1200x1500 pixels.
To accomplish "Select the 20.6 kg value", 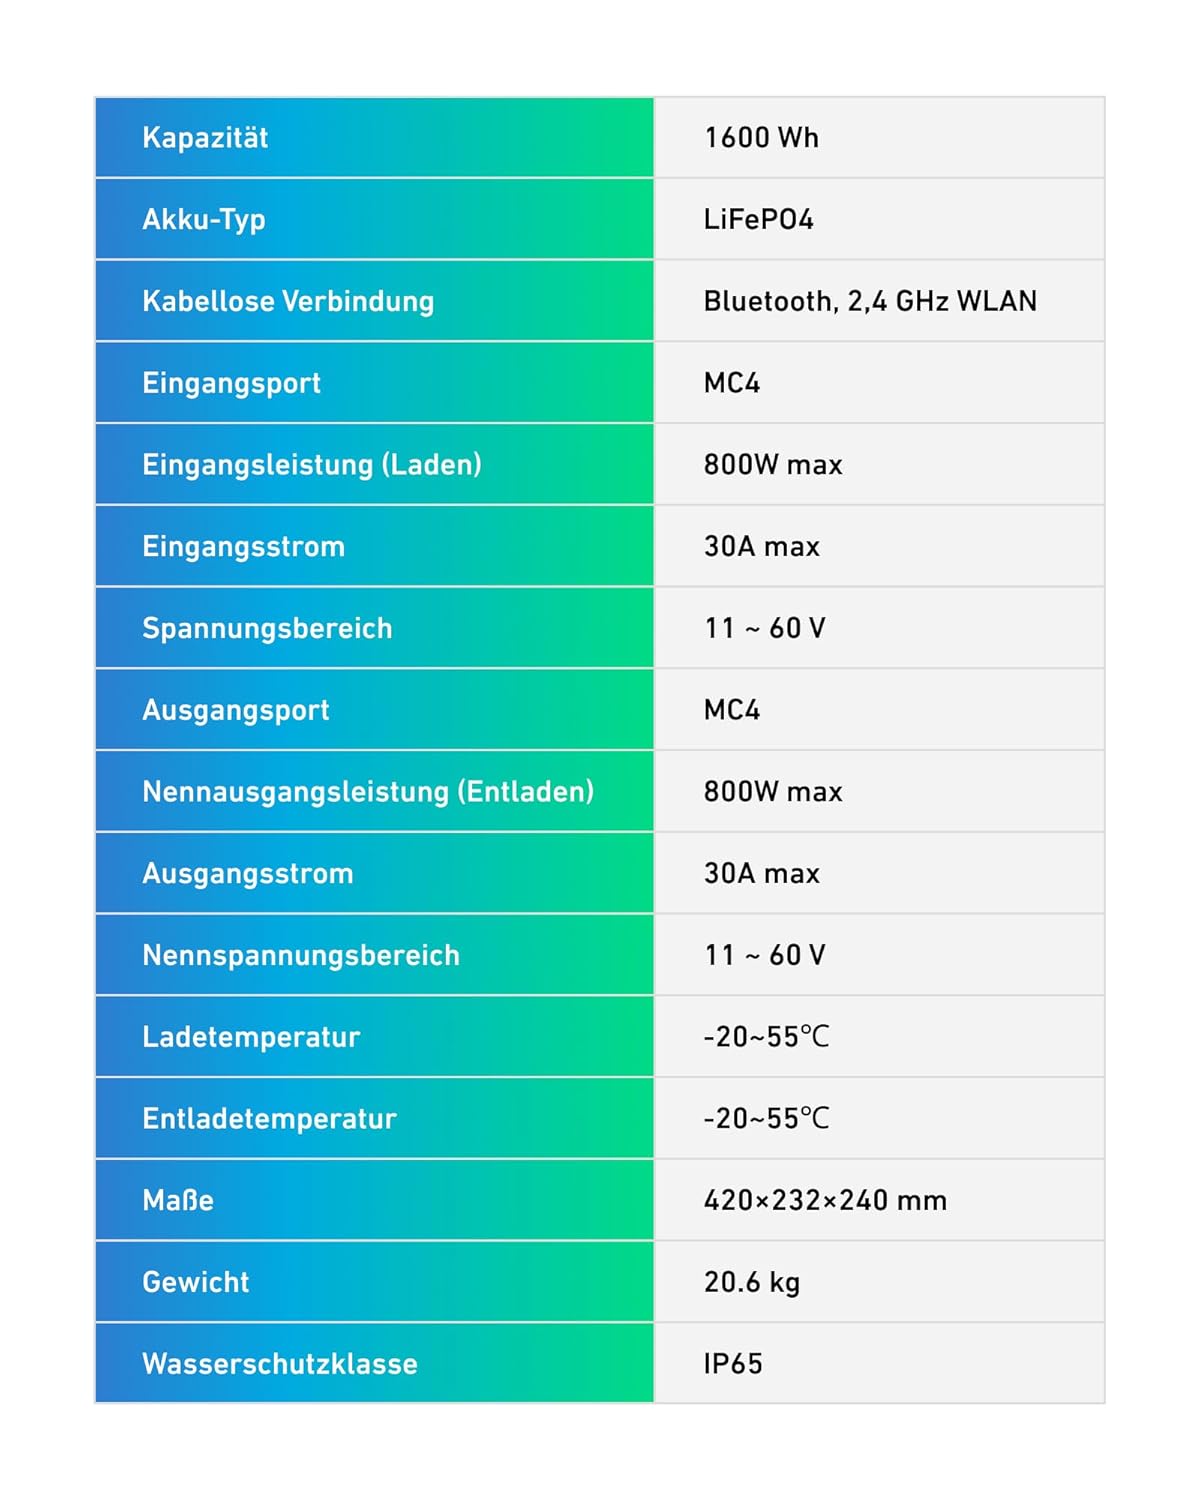I will tap(751, 1283).
